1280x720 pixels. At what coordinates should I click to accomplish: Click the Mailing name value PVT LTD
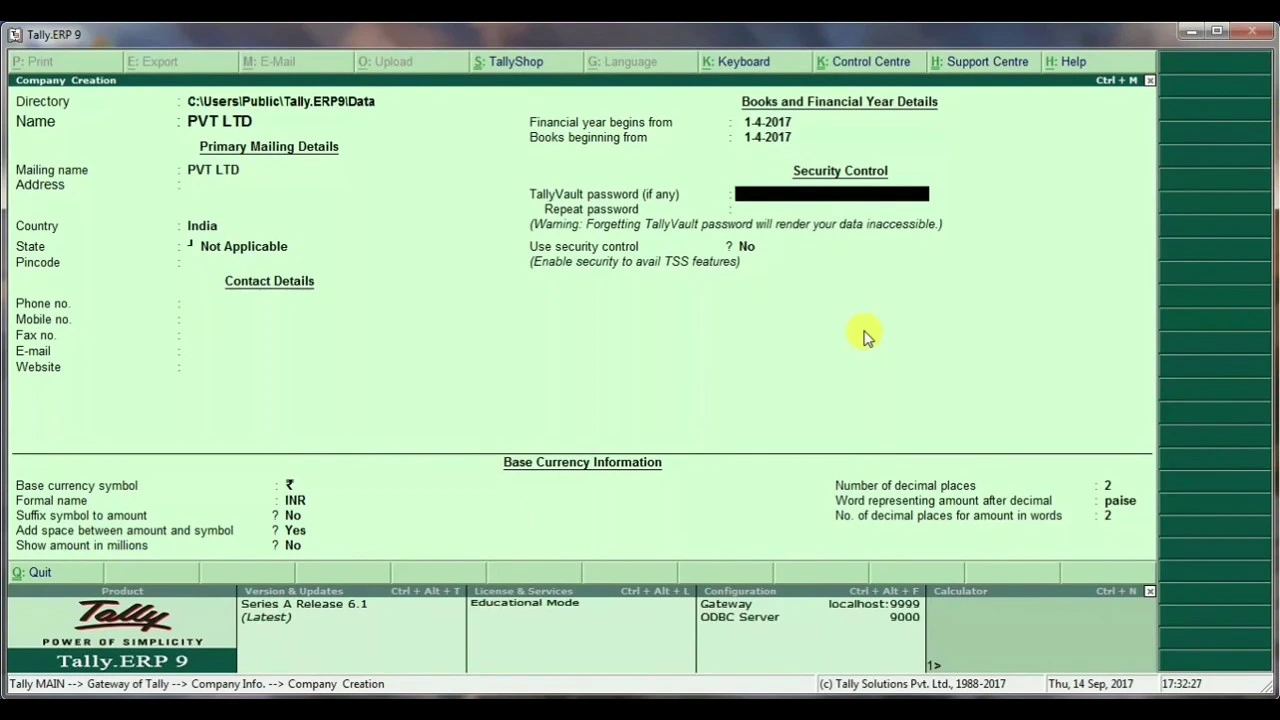[213, 170]
